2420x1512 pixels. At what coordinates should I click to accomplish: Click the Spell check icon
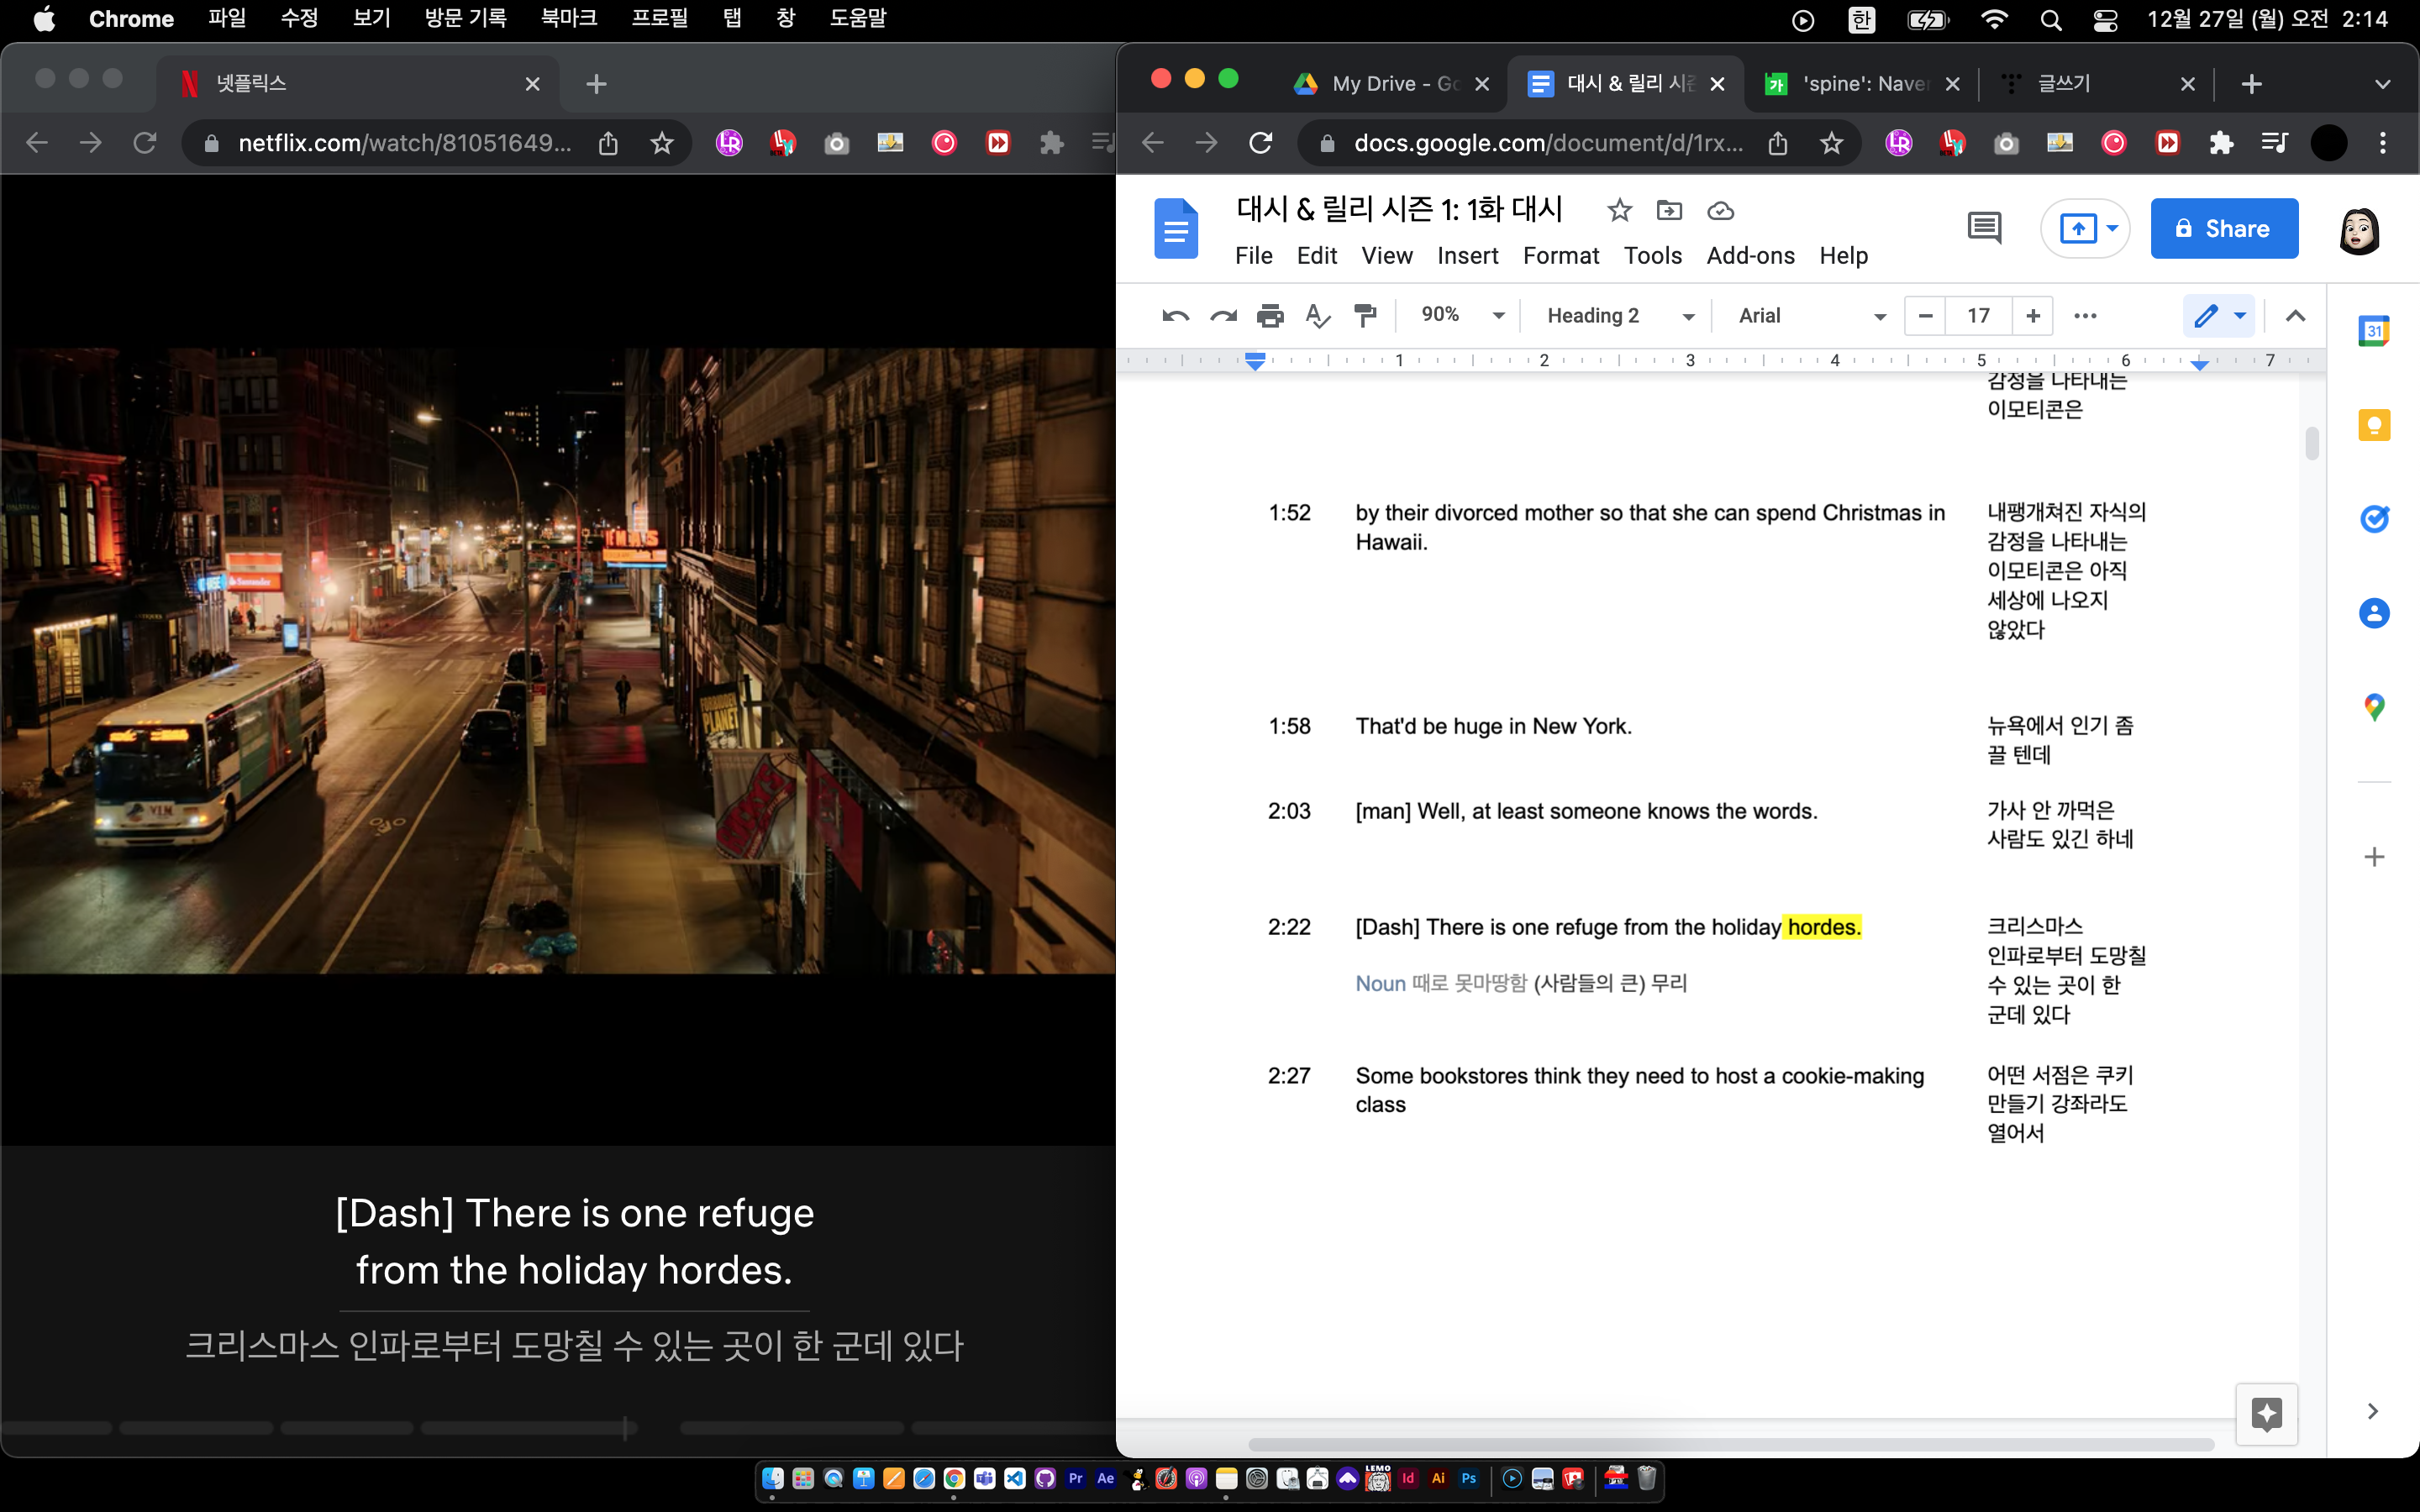[x=1317, y=316]
